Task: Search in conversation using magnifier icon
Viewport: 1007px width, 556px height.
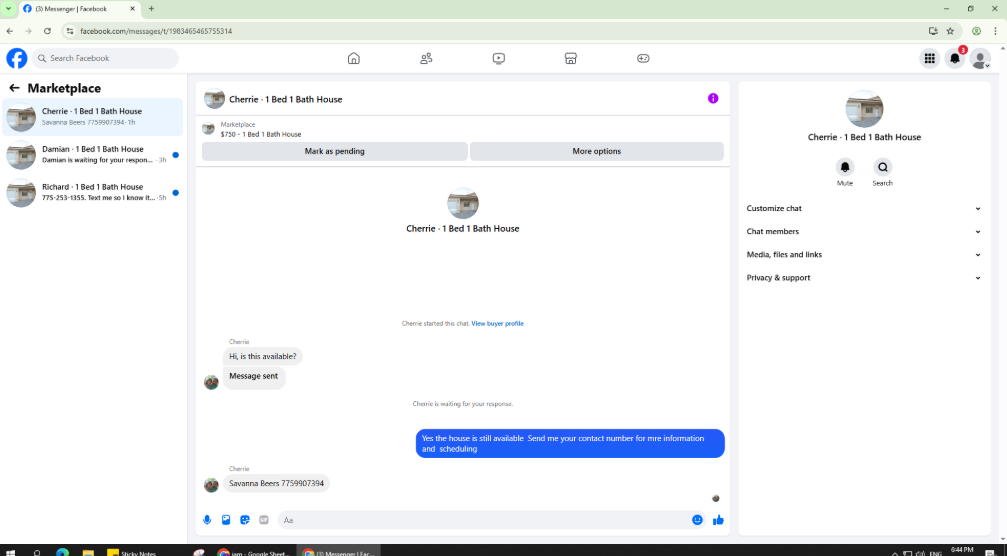Action: pyautogui.click(x=882, y=167)
